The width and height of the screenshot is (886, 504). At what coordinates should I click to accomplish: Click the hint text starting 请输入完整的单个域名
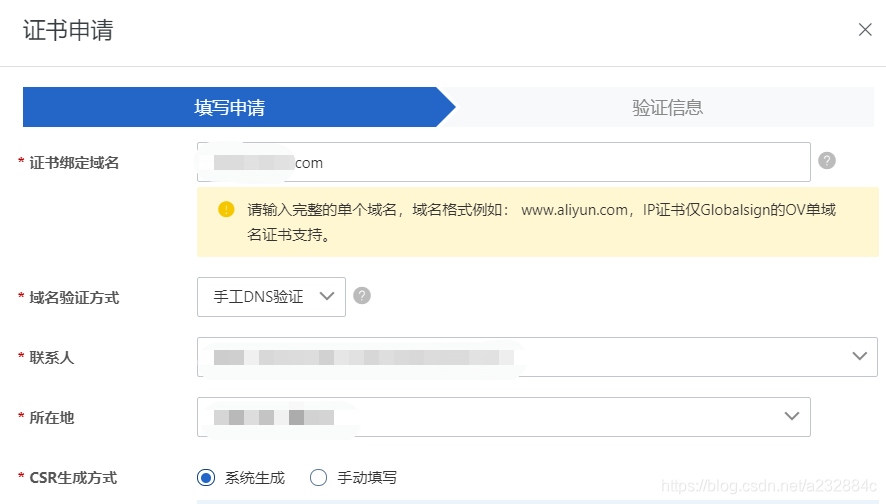(x=541, y=222)
